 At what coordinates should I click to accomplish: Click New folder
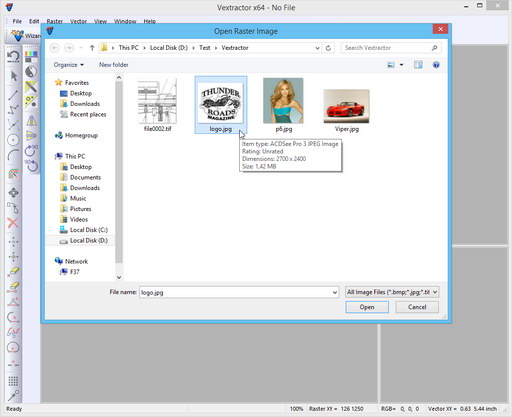click(114, 65)
